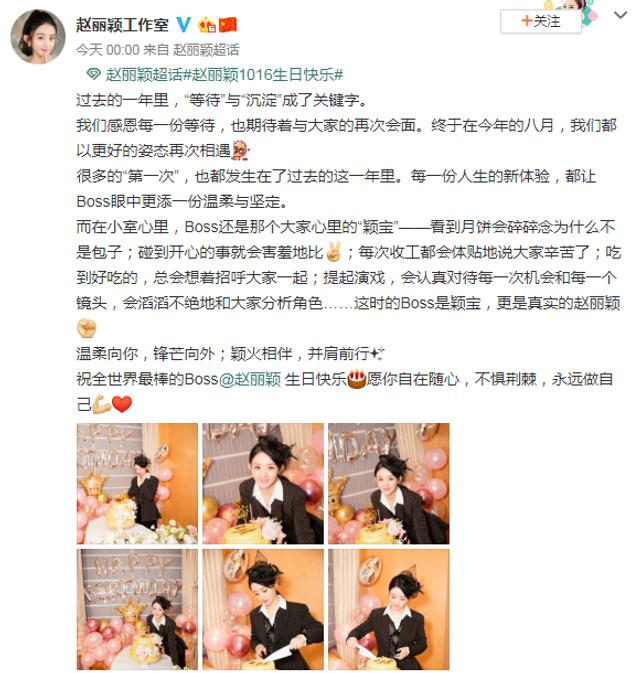This screenshot has height=673, width=640.
Task: Open bottom-middle photo of cake cutting
Action: pyautogui.click(x=263, y=609)
